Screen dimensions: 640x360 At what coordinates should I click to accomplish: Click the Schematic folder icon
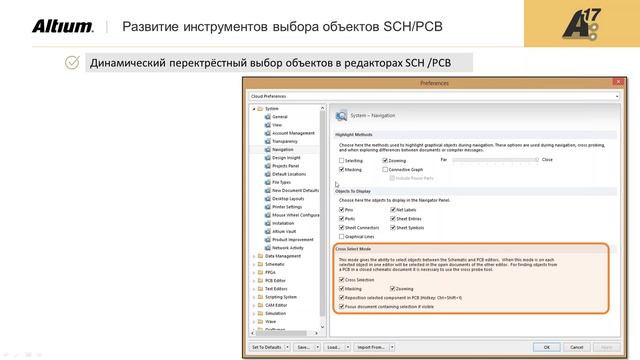260,264
